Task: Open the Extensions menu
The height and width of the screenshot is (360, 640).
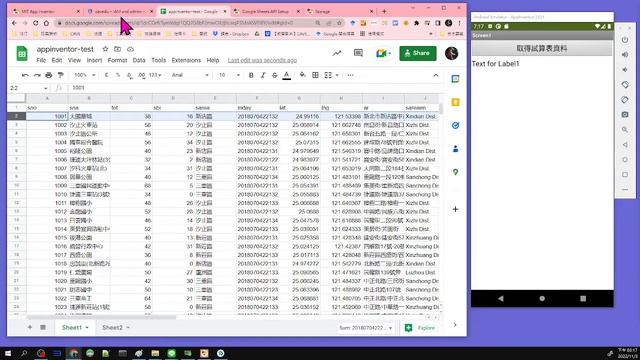Action: click(186, 60)
